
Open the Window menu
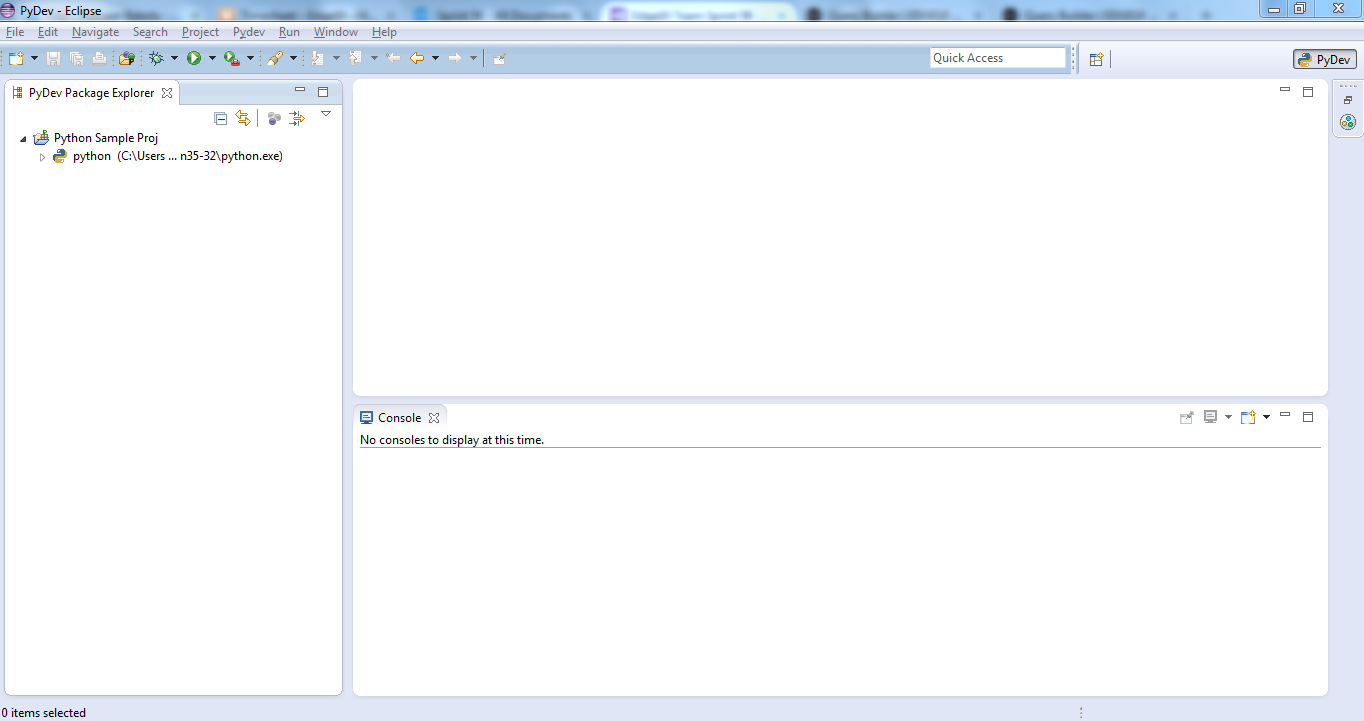click(x=336, y=32)
